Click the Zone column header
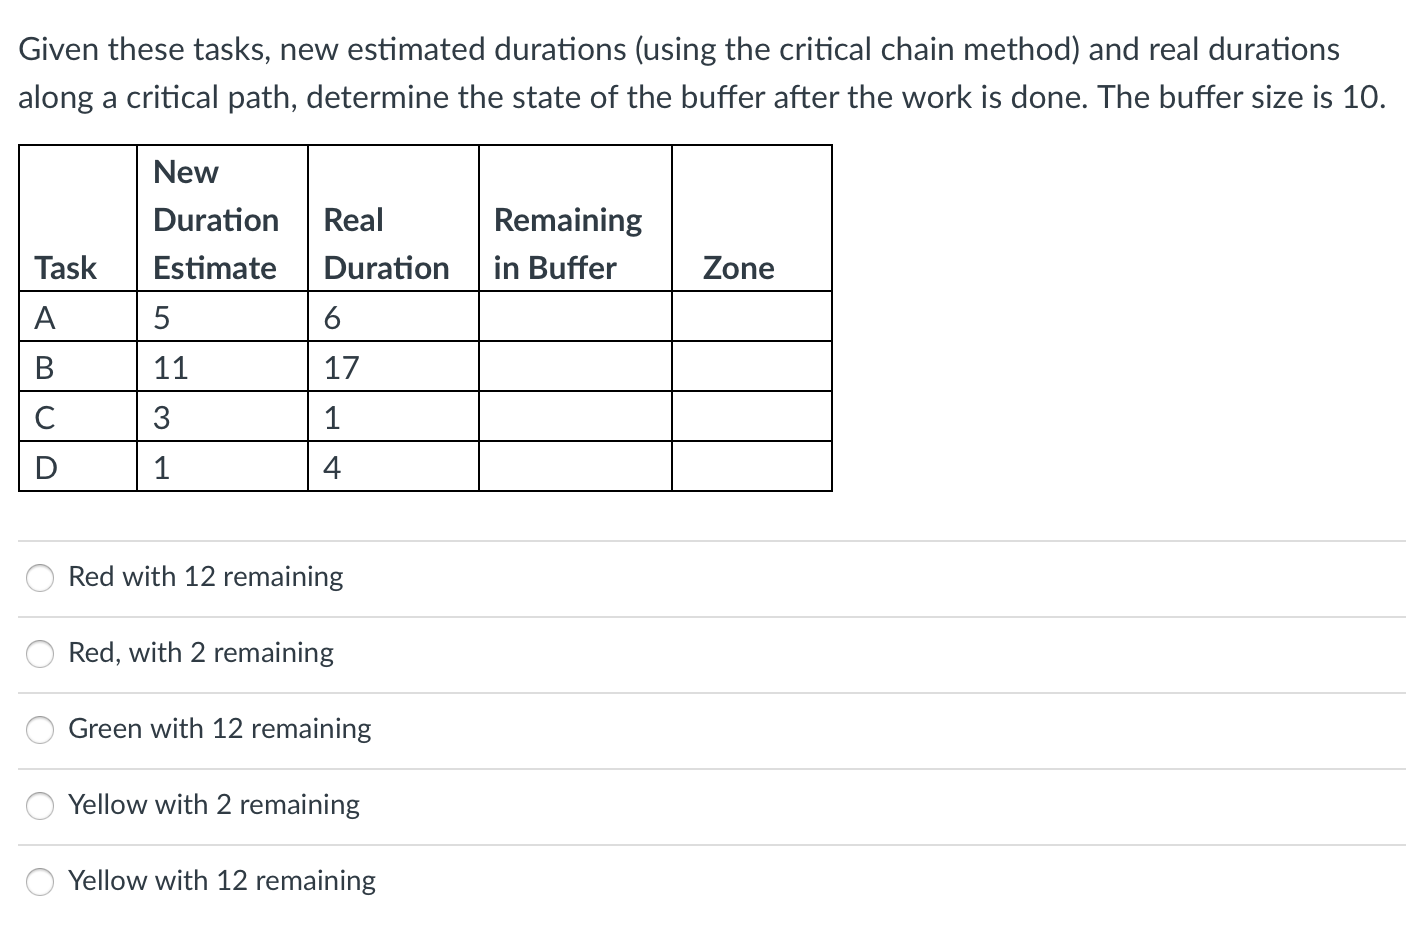Image resolution: width=1426 pixels, height=938 pixels. coord(738,267)
